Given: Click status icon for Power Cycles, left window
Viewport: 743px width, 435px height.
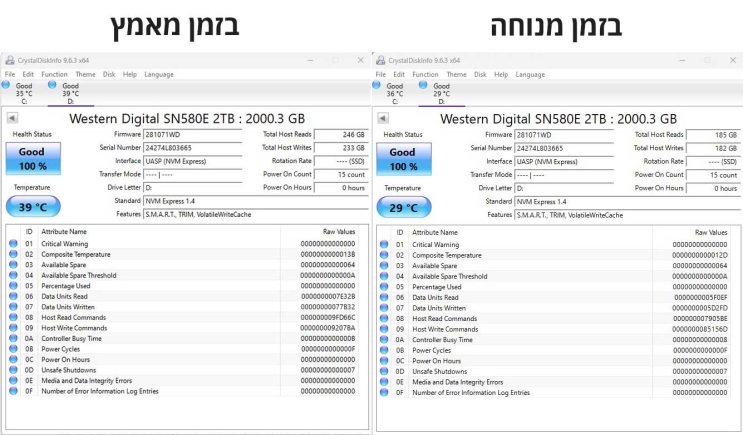Looking at the screenshot, I should click(x=13, y=349).
